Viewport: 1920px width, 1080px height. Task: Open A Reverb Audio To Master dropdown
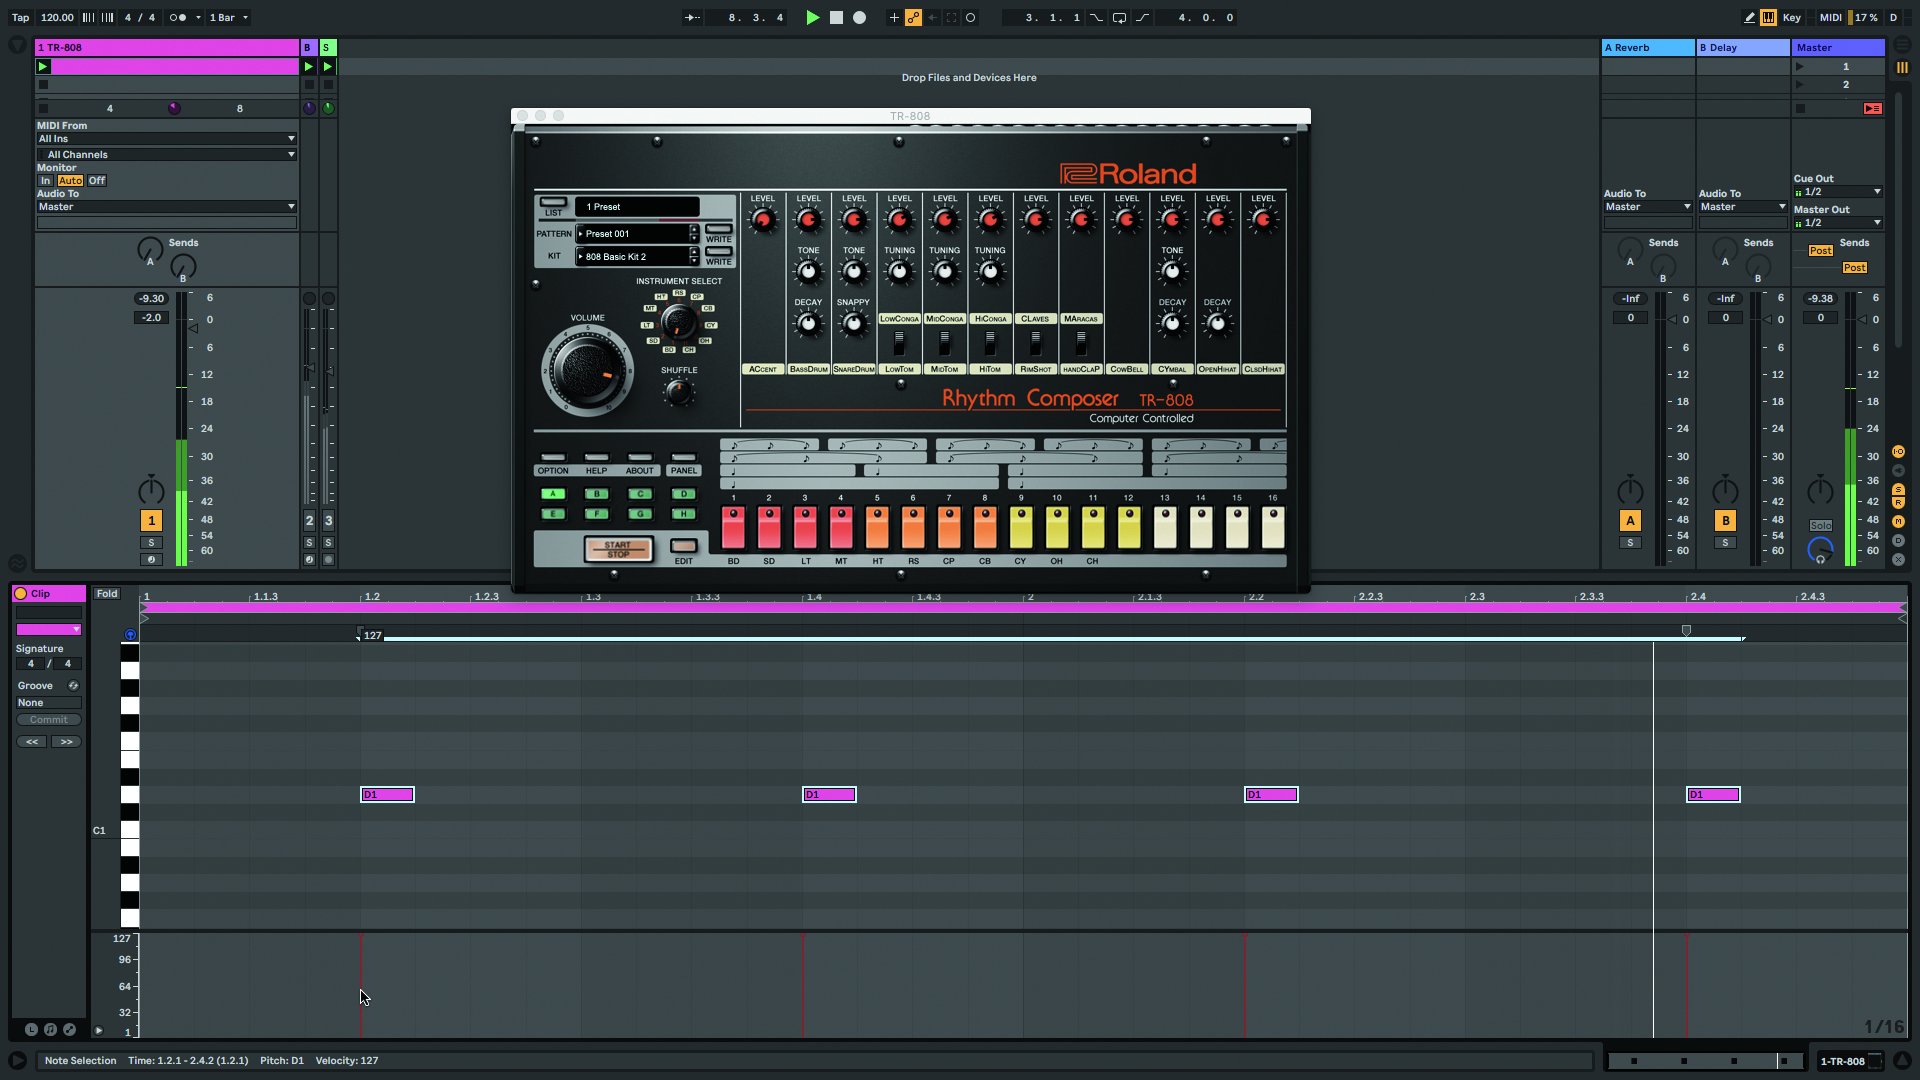coord(1647,207)
